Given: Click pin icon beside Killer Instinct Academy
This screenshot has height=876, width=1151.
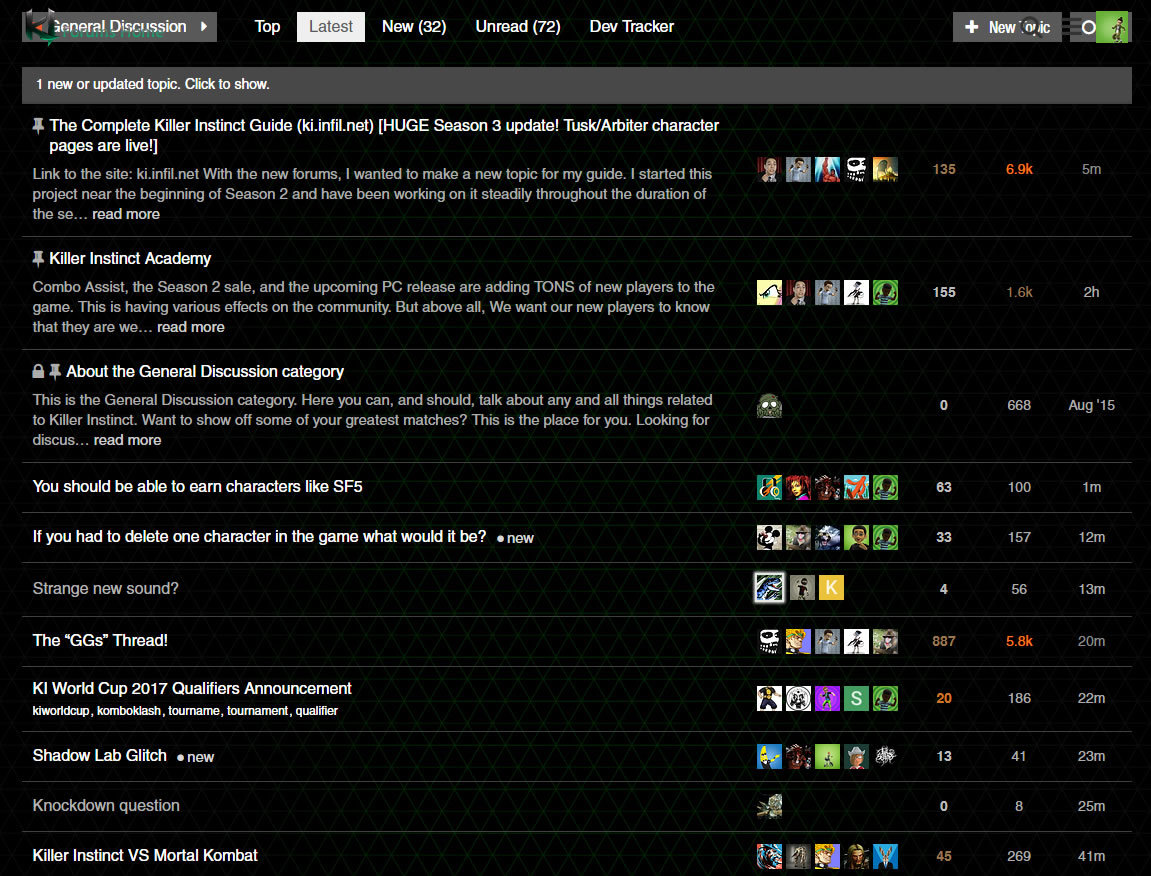Looking at the screenshot, I should point(38,258).
